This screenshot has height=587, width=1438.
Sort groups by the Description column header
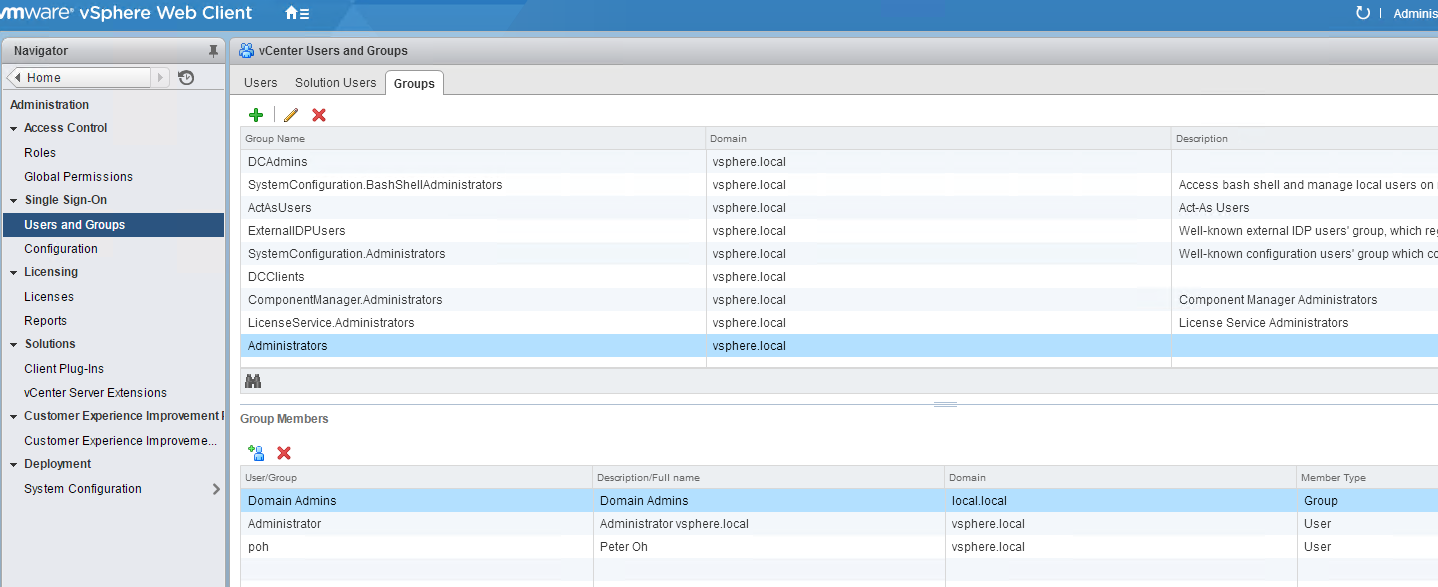(x=1305, y=138)
